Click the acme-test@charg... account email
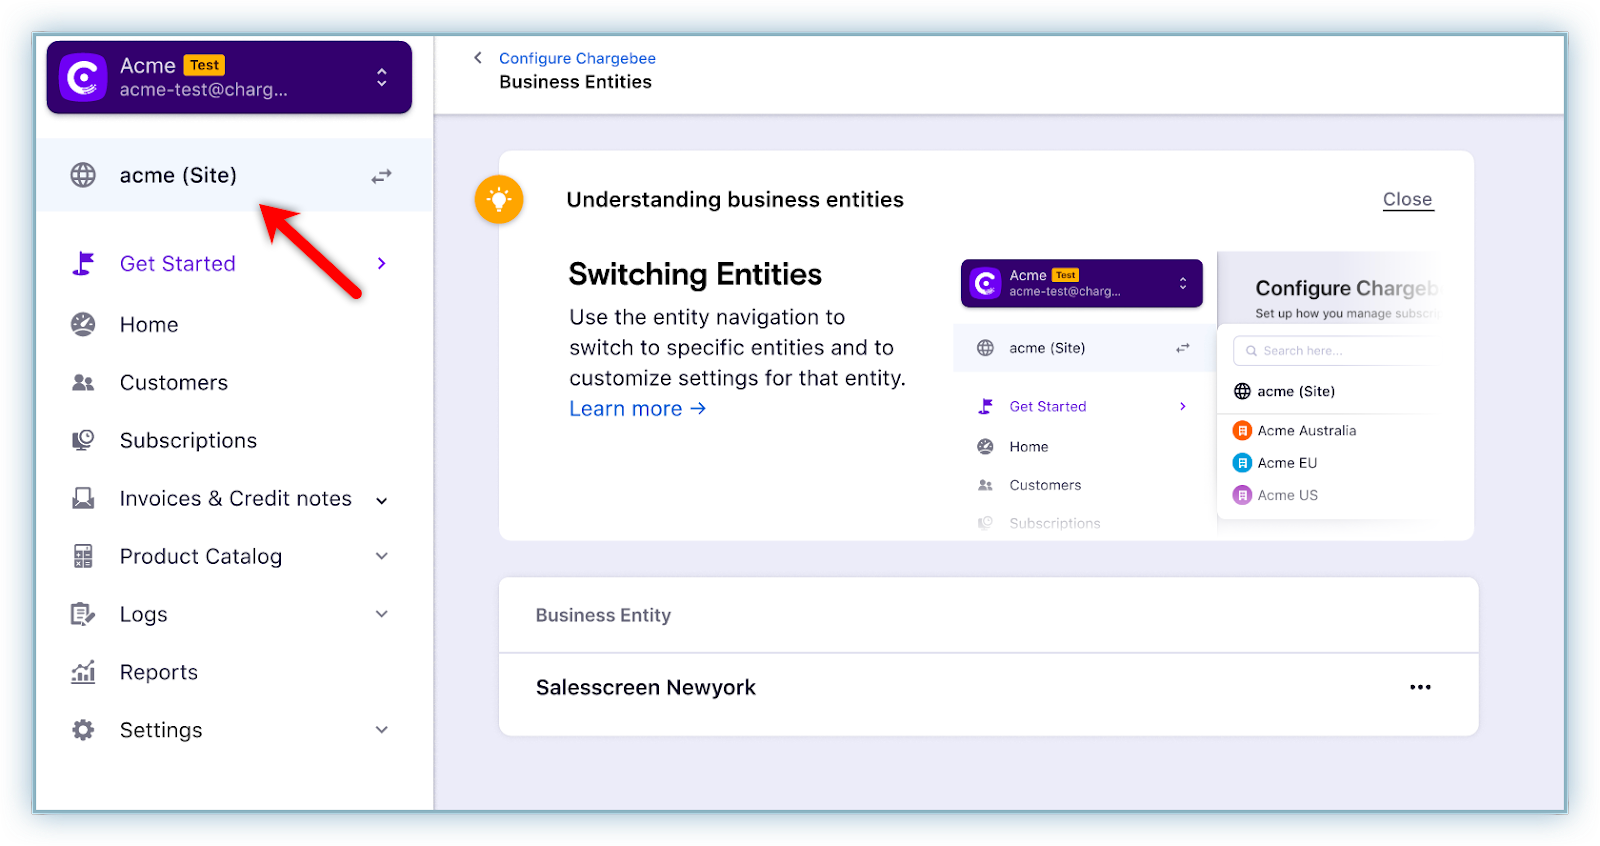Image resolution: width=1600 pixels, height=846 pixels. coord(204,90)
